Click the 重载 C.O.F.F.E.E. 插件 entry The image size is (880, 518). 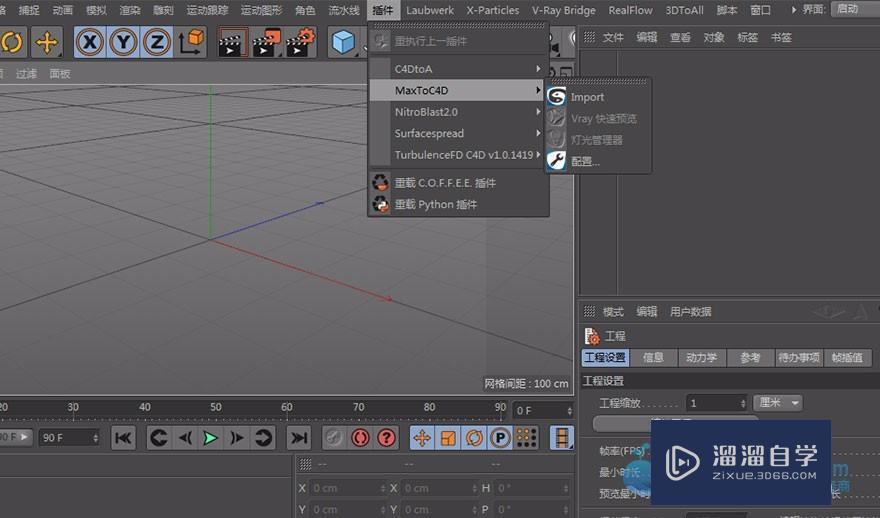tap(445, 183)
